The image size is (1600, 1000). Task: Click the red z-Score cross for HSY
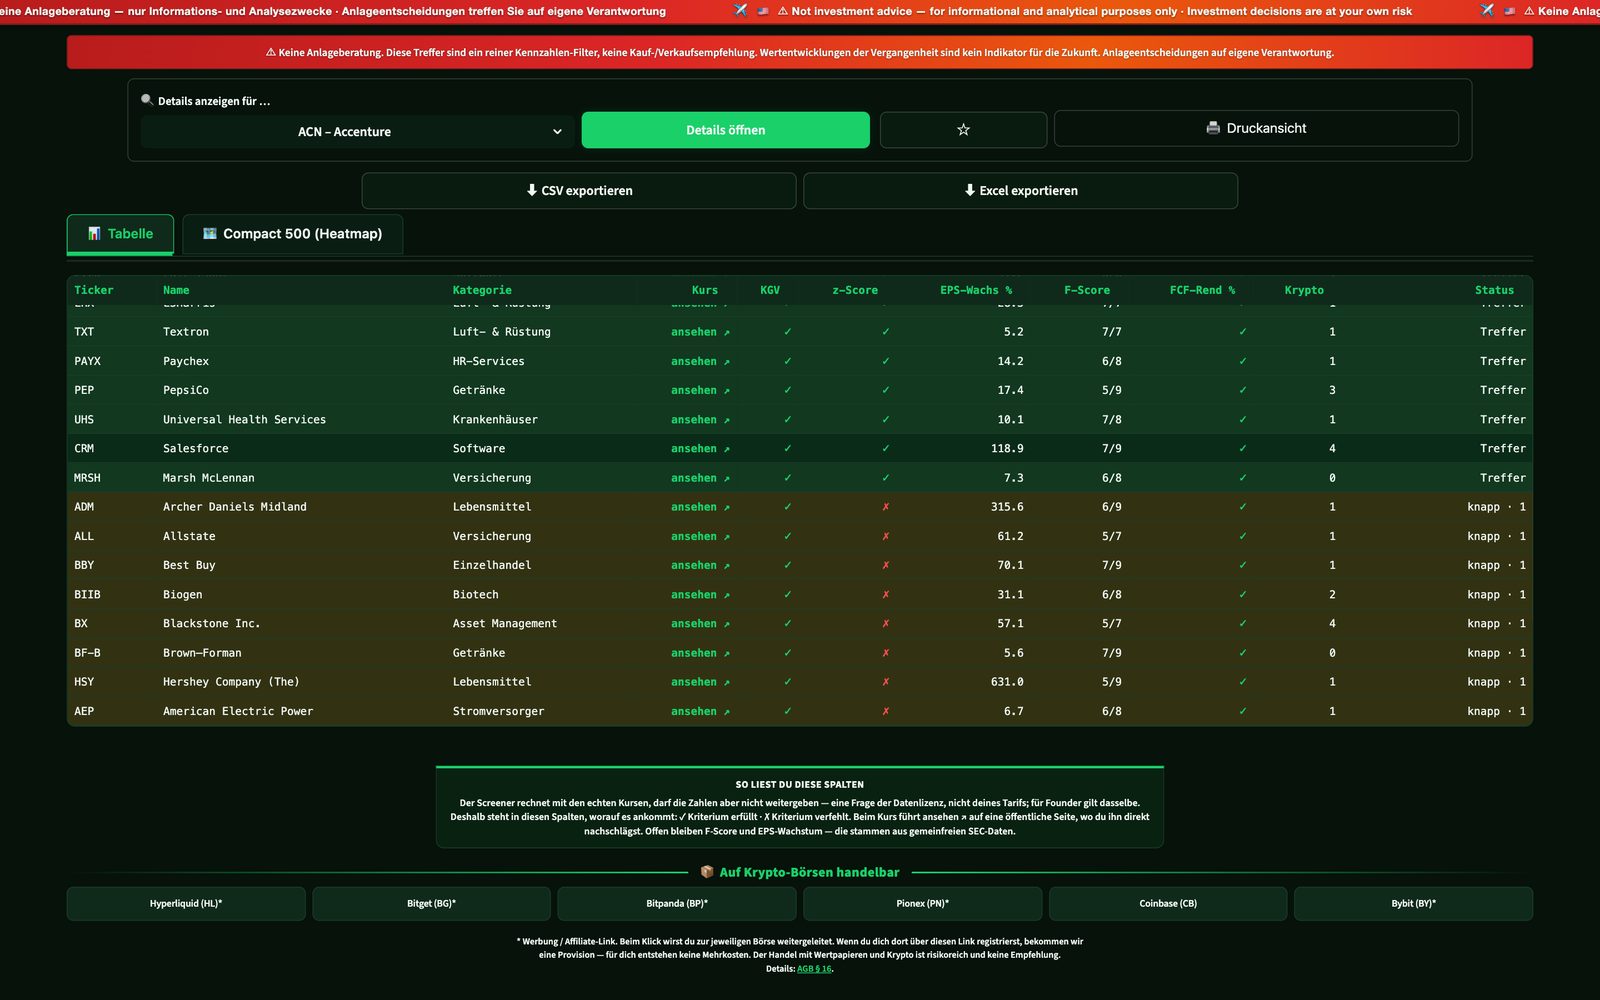[x=886, y=682]
